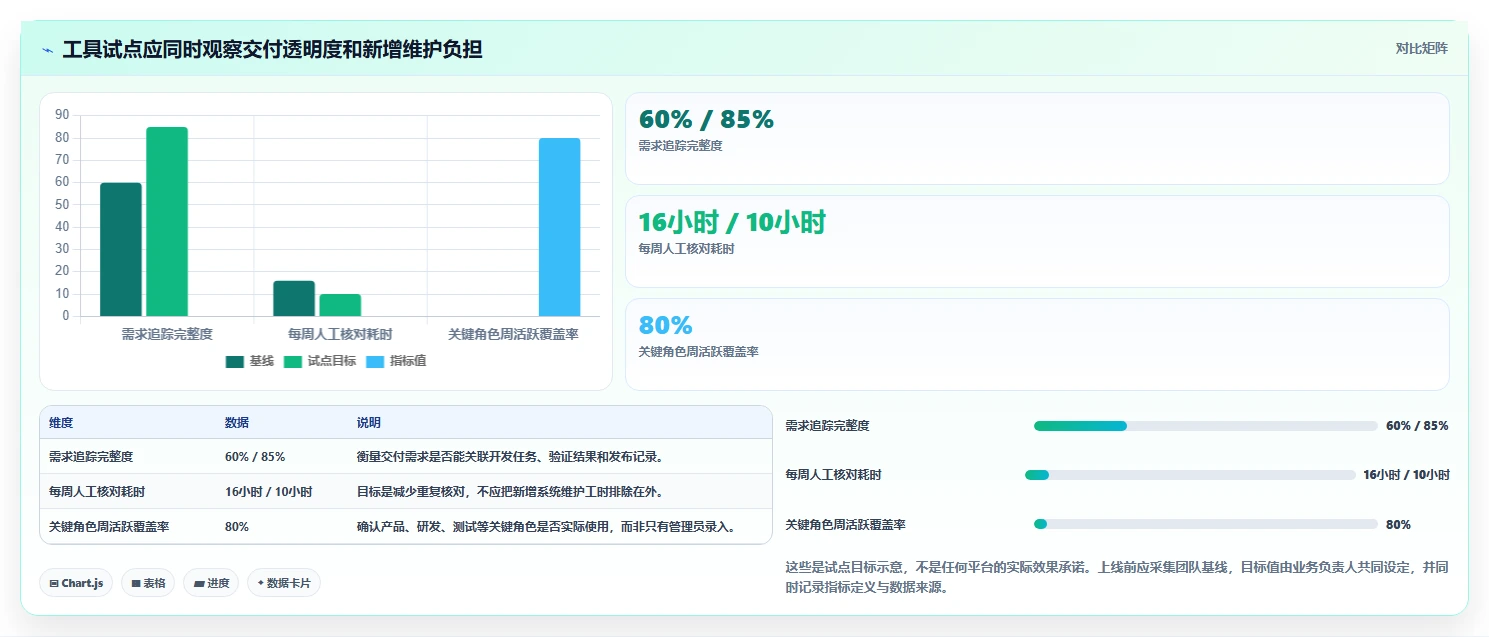Click the 关键角色周活跃覆盖率 chart axis label

coord(513,334)
